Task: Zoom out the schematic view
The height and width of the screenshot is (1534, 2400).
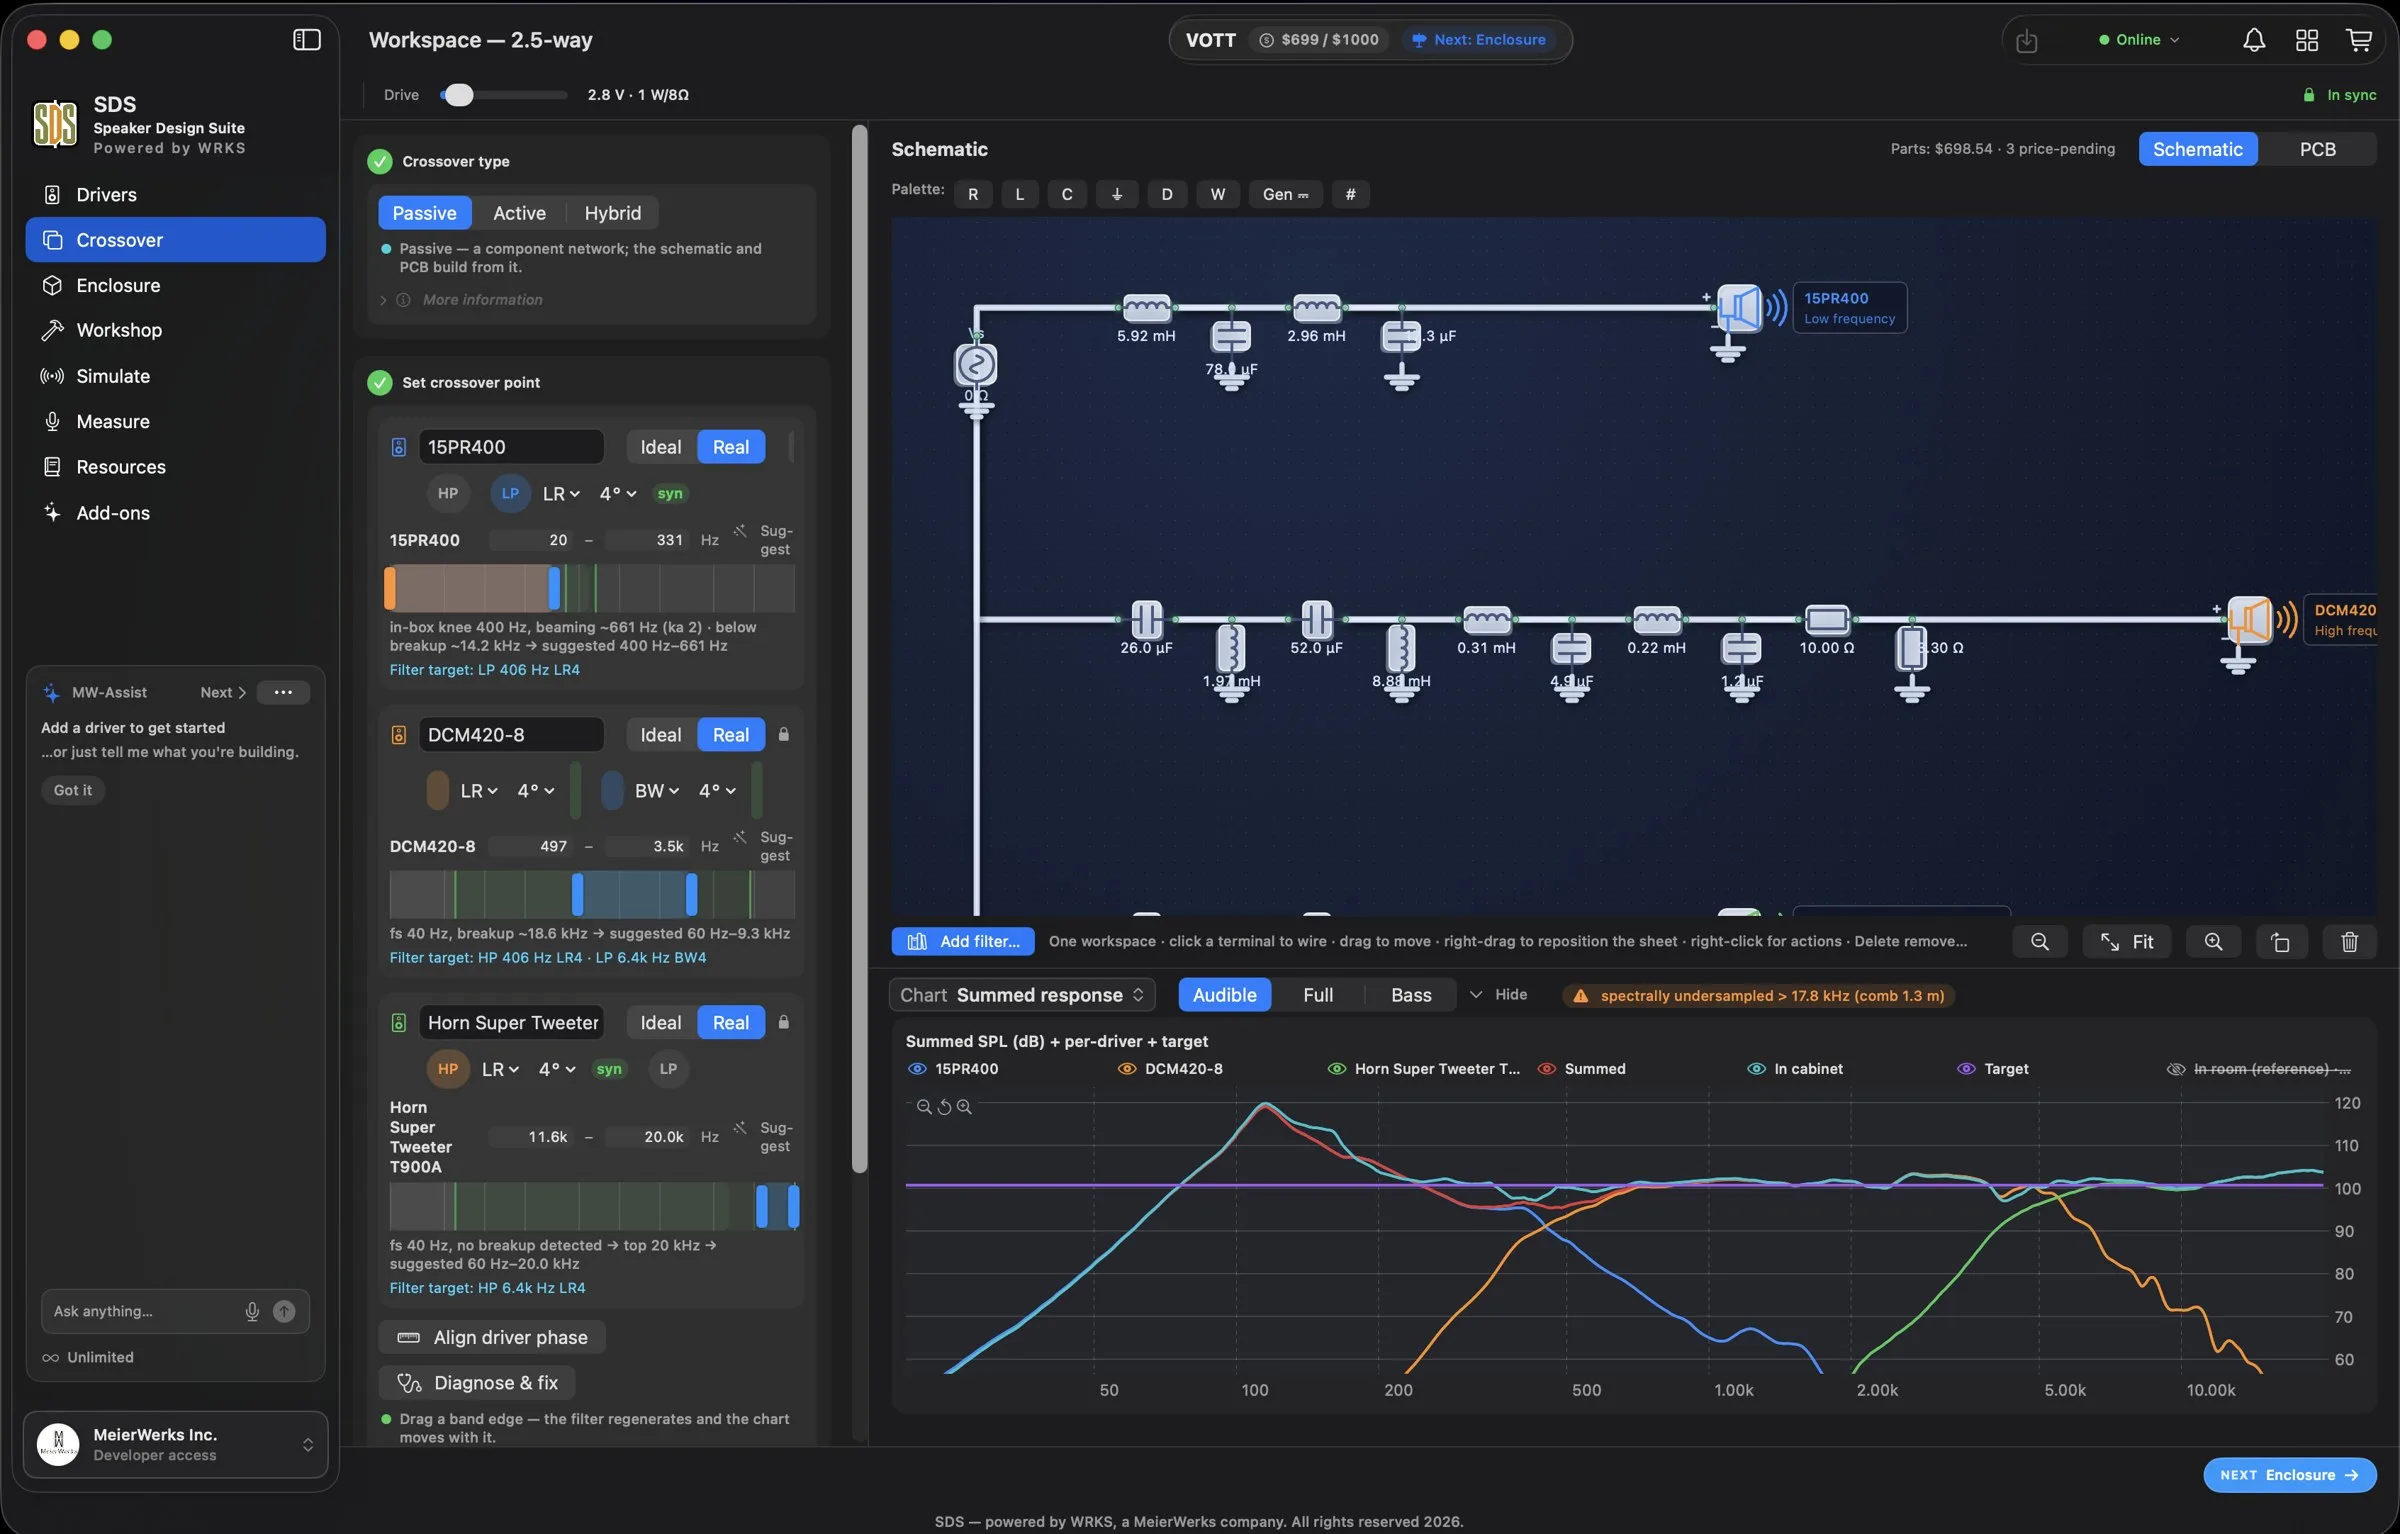Action: point(2039,942)
